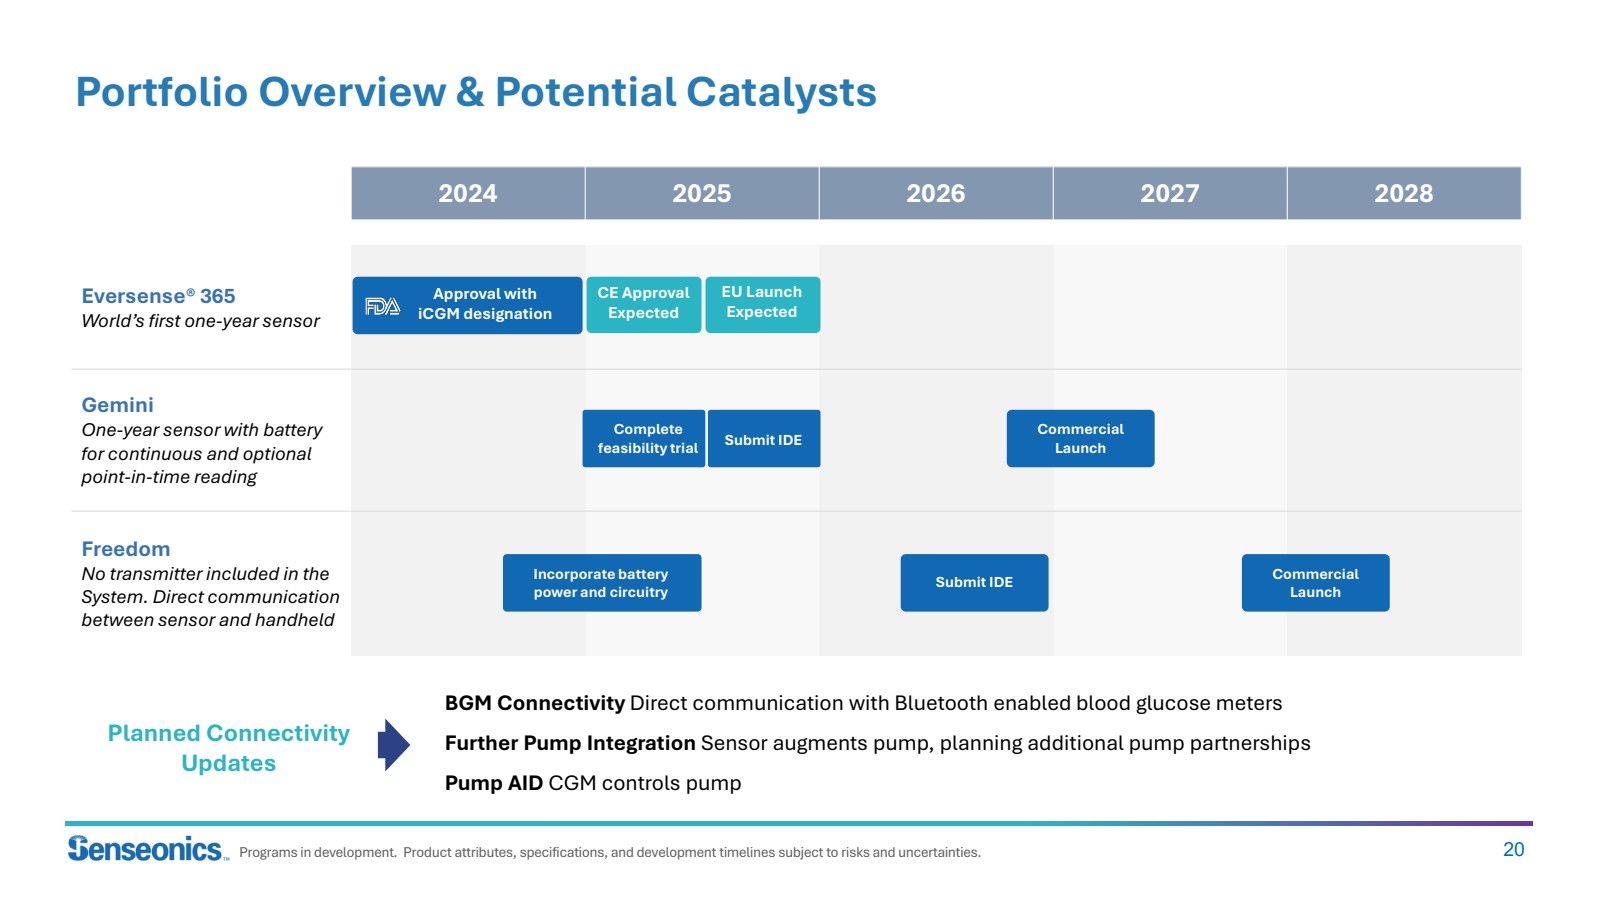The height and width of the screenshot is (899, 1600).
Task: Select Incorporate battery power and circuitry box
Action: tap(601, 583)
